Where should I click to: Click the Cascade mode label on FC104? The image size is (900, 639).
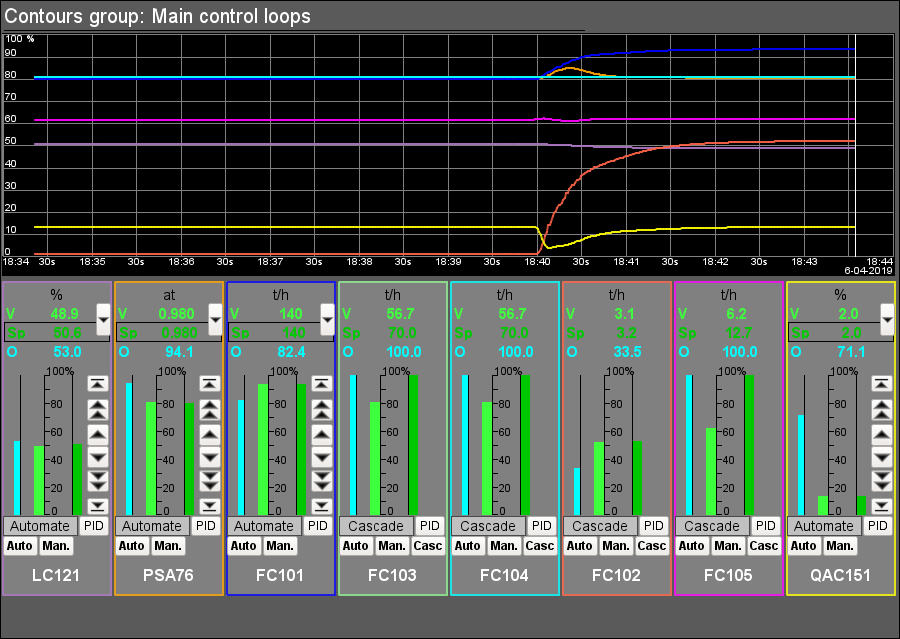tap(488, 526)
